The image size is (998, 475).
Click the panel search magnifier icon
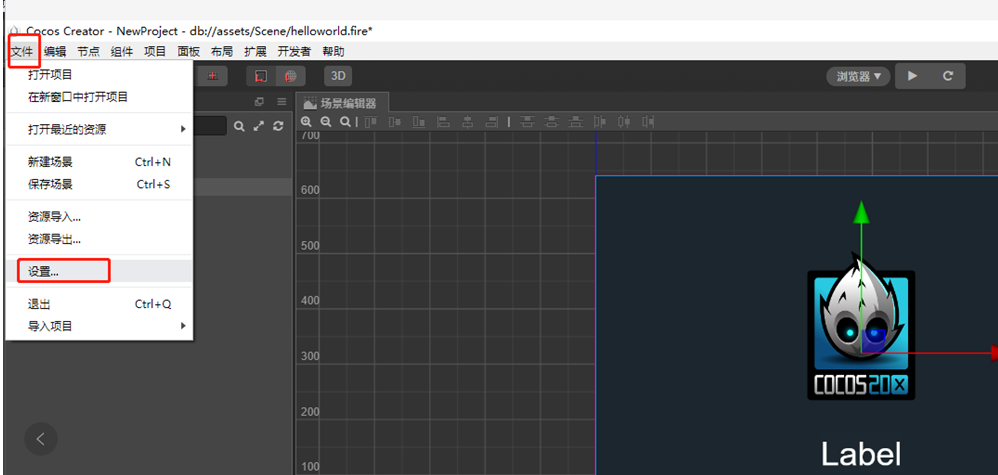tap(239, 126)
